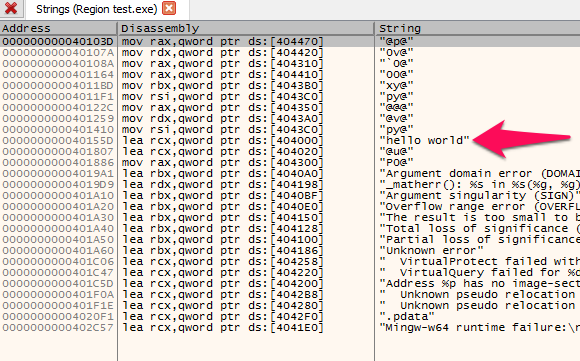Click the "@u@" string
The width and height of the screenshot is (580, 361).
(397, 152)
